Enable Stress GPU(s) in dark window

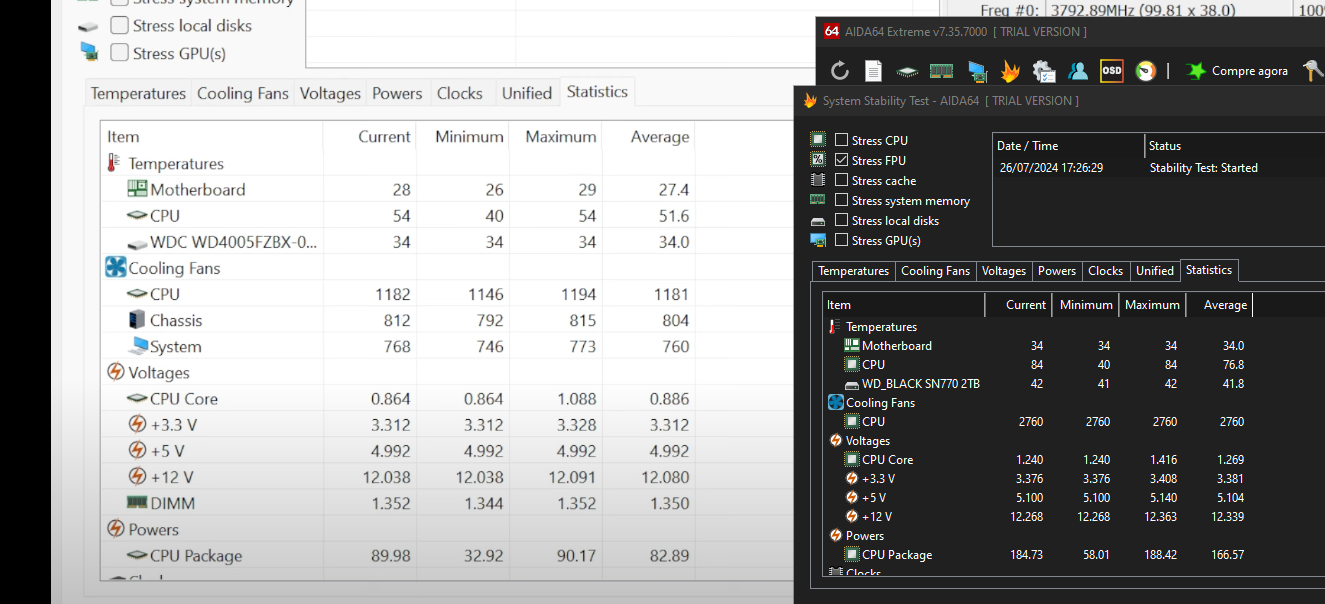[x=841, y=240]
